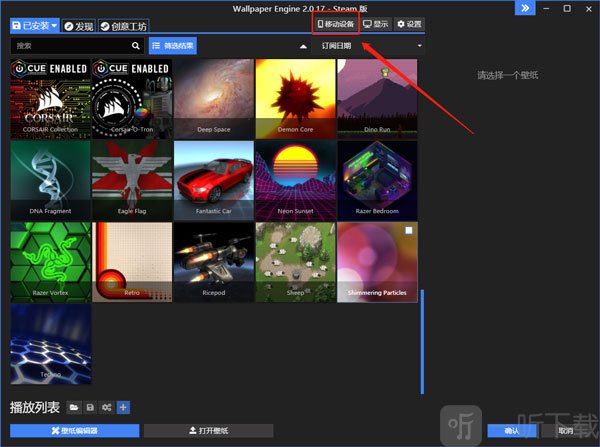Select the Retro wallpaper
Viewport: 600px width, 447px height.
(x=132, y=262)
